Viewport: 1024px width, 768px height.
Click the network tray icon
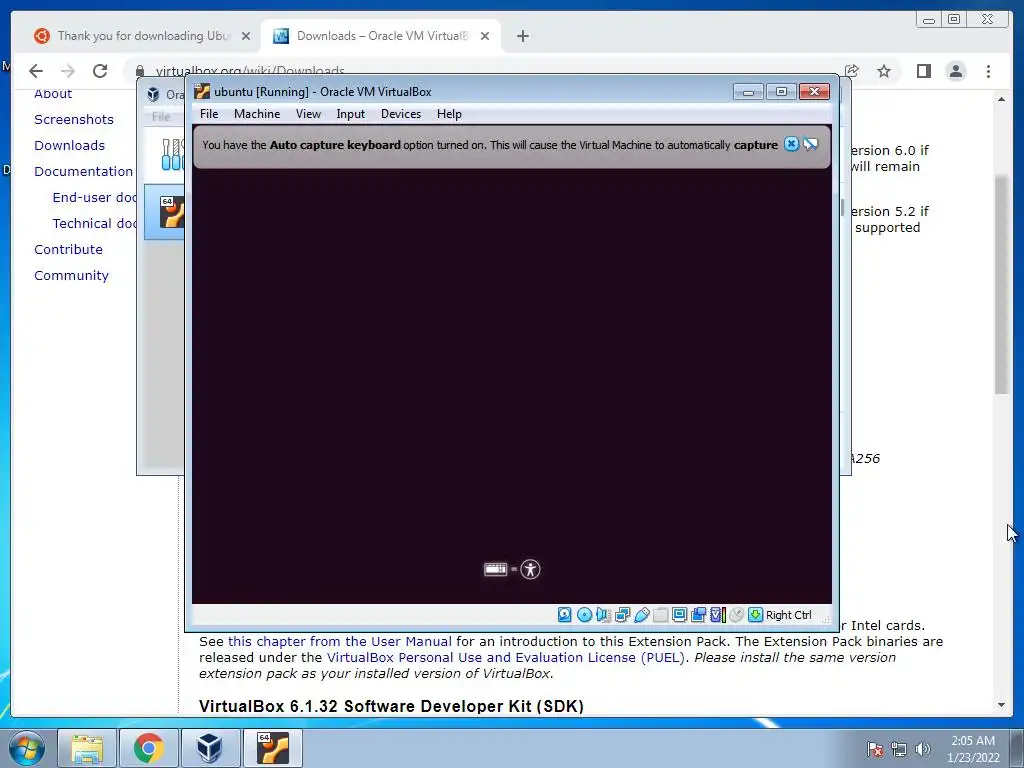(899, 749)
